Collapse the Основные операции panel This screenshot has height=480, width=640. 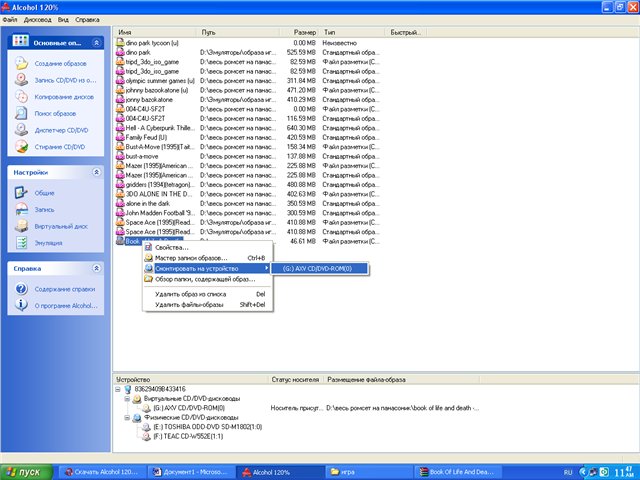point(96,43)
